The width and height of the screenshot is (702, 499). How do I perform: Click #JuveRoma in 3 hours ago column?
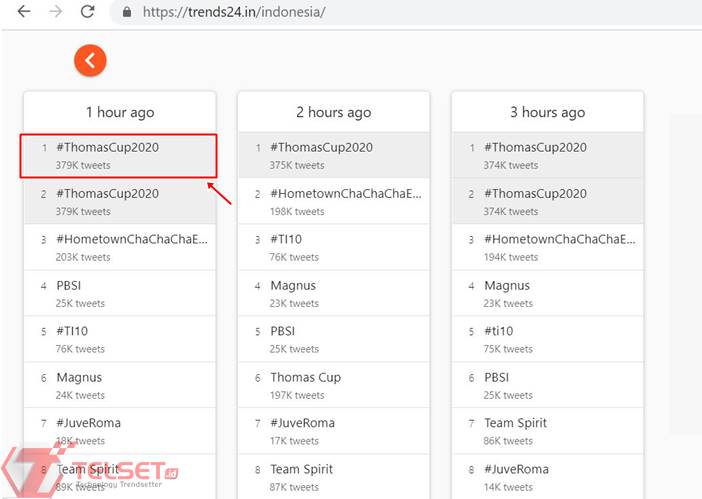pos(516,469)
